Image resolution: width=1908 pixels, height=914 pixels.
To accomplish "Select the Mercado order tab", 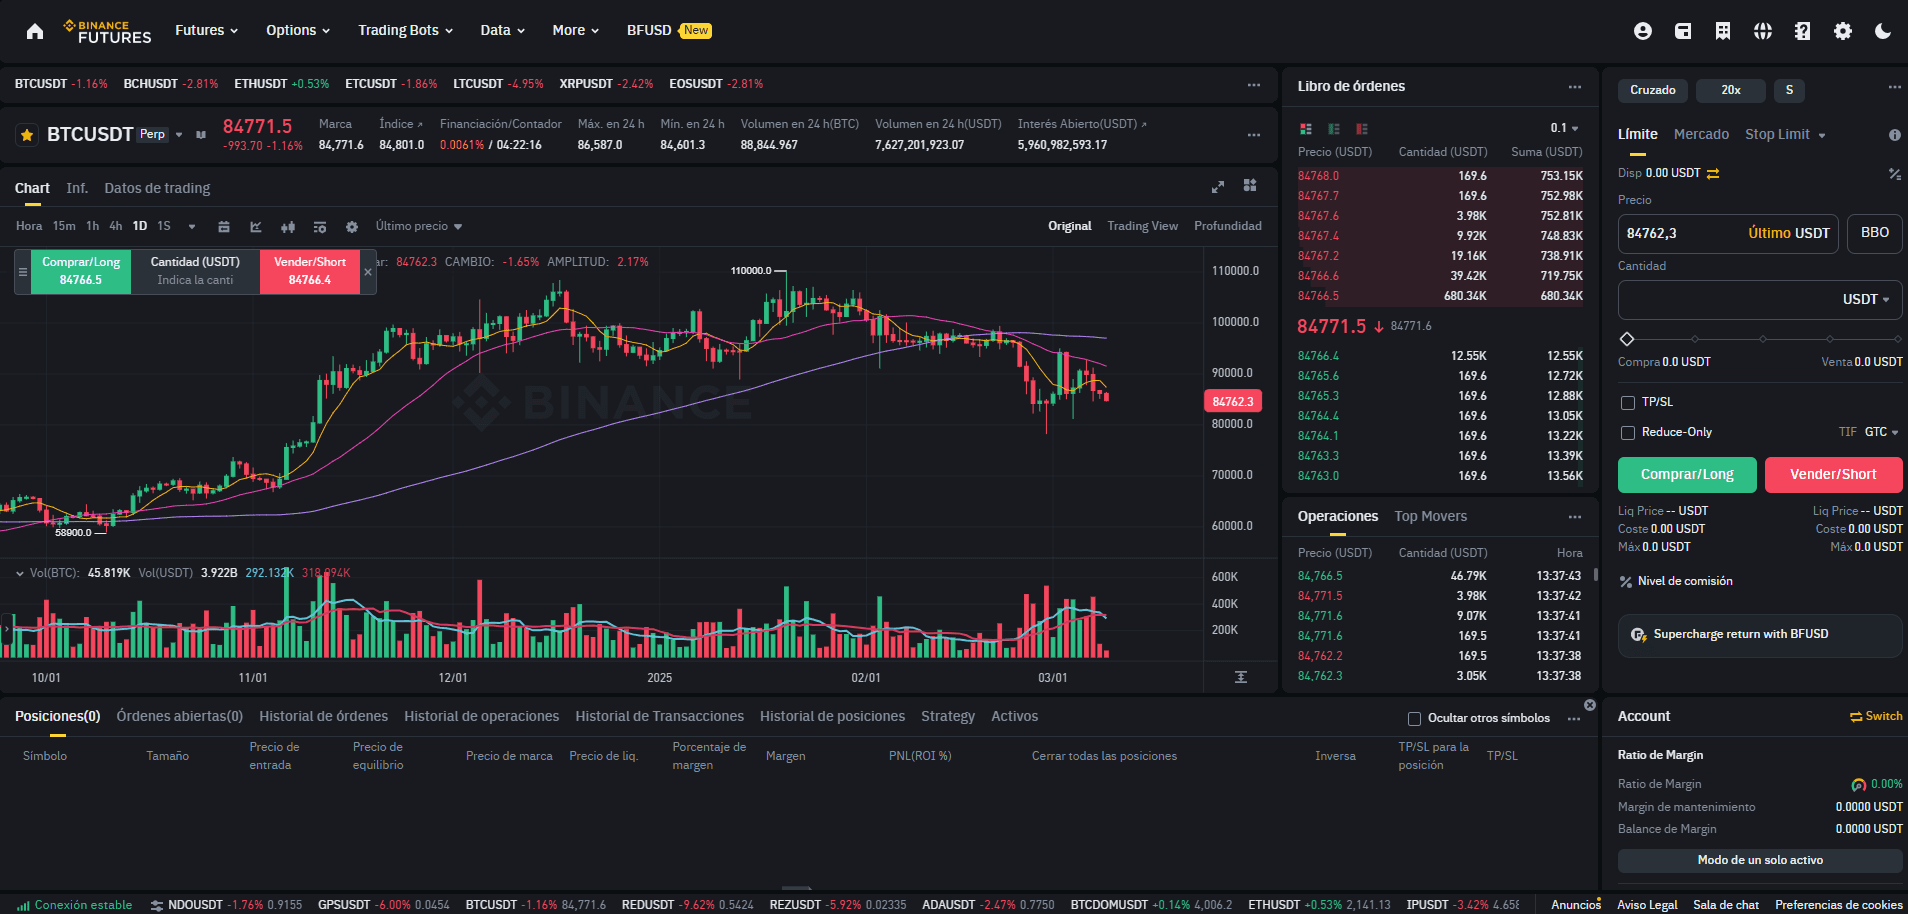I will coord(1701,134).
